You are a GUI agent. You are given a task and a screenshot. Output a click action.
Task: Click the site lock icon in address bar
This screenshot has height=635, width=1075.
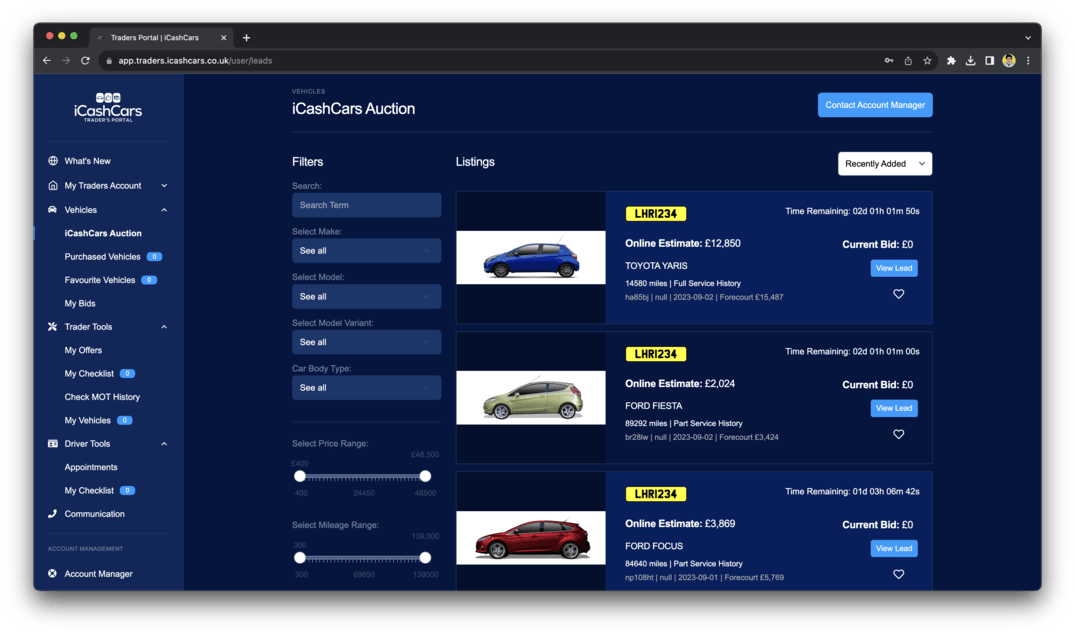point(109,61)
